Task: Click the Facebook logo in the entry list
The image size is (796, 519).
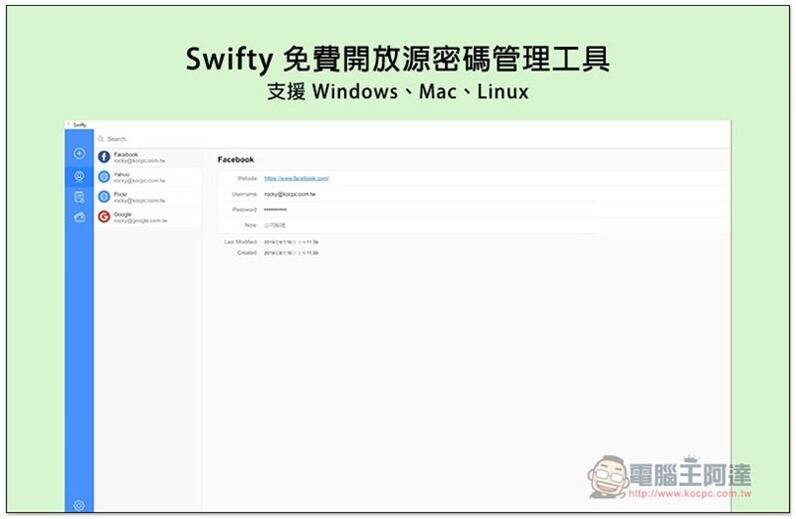Action: click(104, 157)
